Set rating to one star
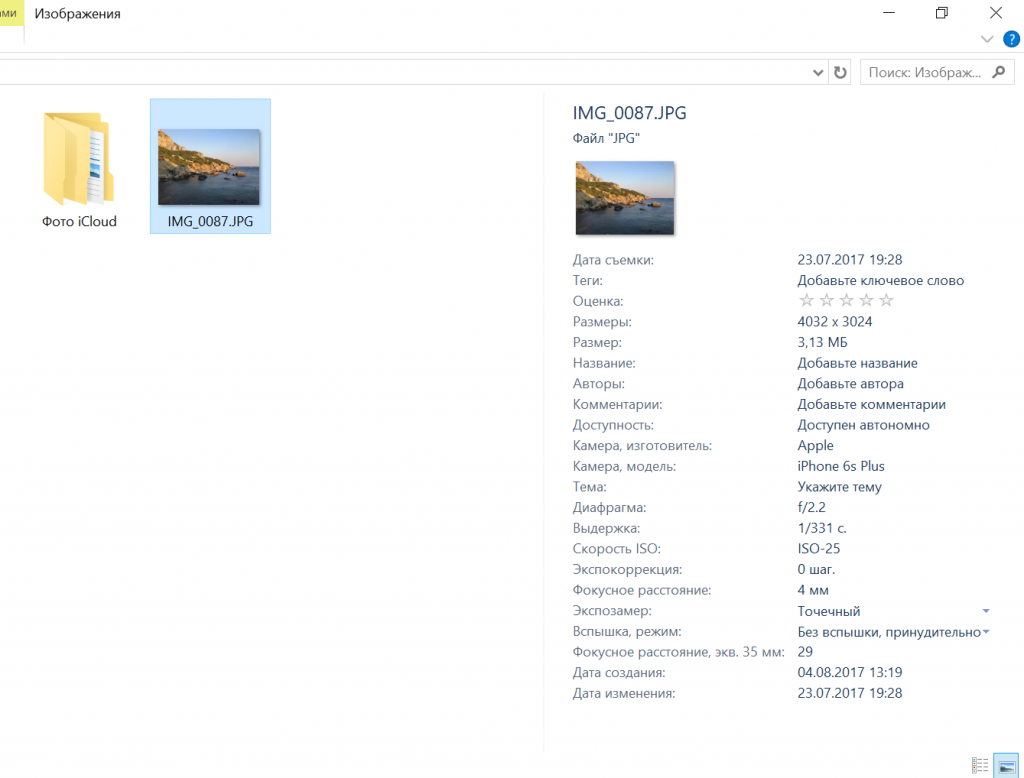Image resolution: width=1024 pixels, height=778 pixels. 807,300
